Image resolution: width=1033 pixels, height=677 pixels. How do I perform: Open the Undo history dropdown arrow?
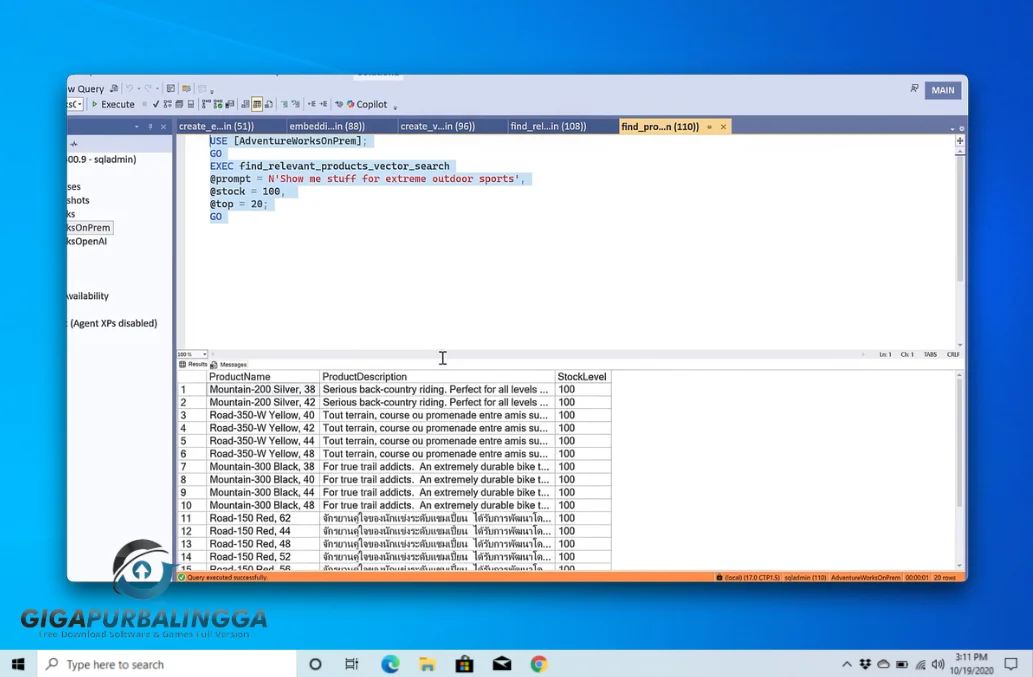(139, 89)
